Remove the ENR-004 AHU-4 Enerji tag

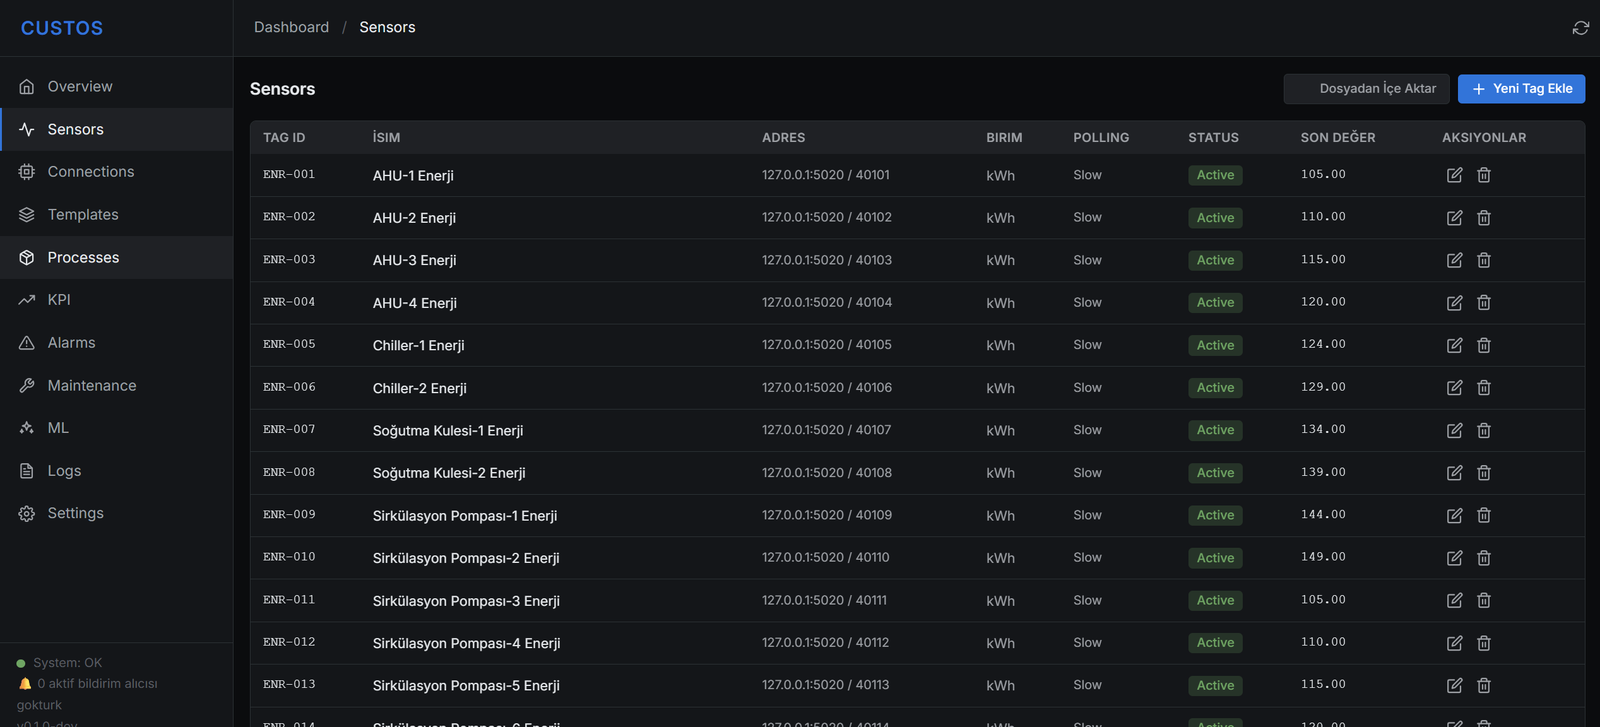1484,303
